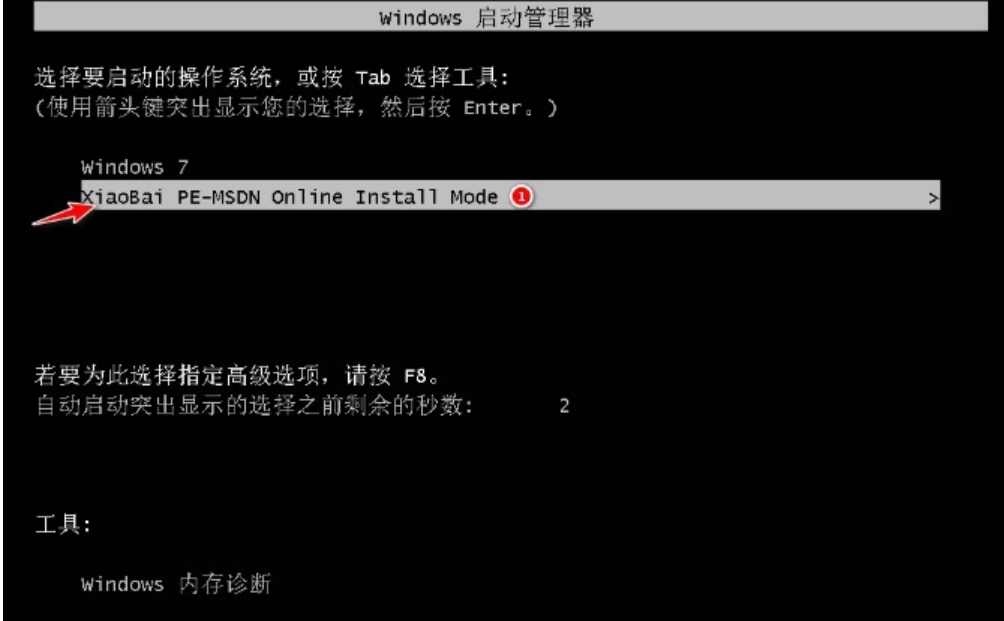Click the Enter key label in the hint
Screen dimensions: 1004x621
[x=492, y=108]
